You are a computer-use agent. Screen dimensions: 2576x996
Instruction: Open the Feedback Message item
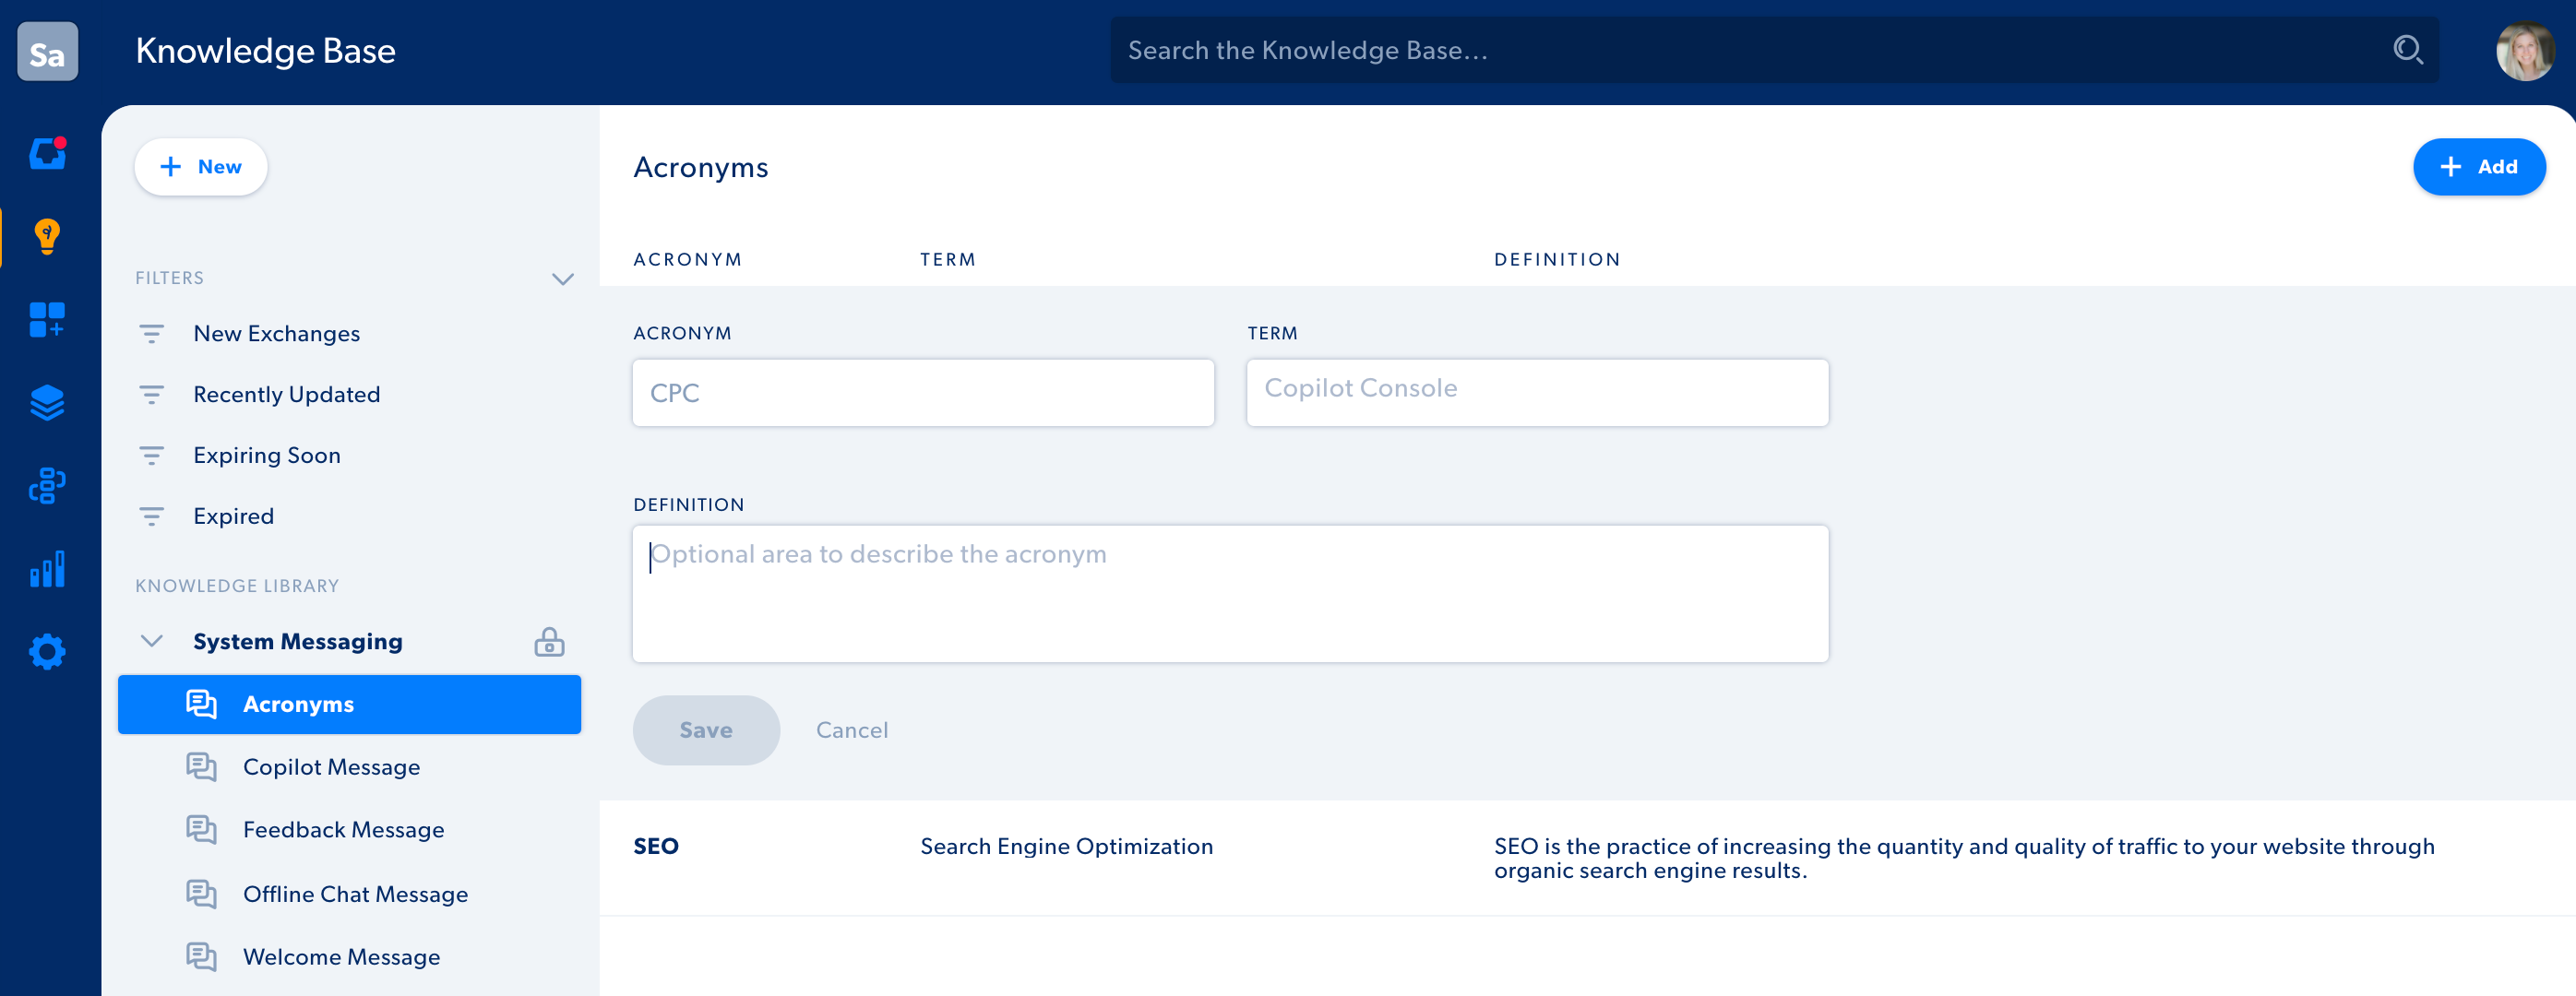click(343, 830)
